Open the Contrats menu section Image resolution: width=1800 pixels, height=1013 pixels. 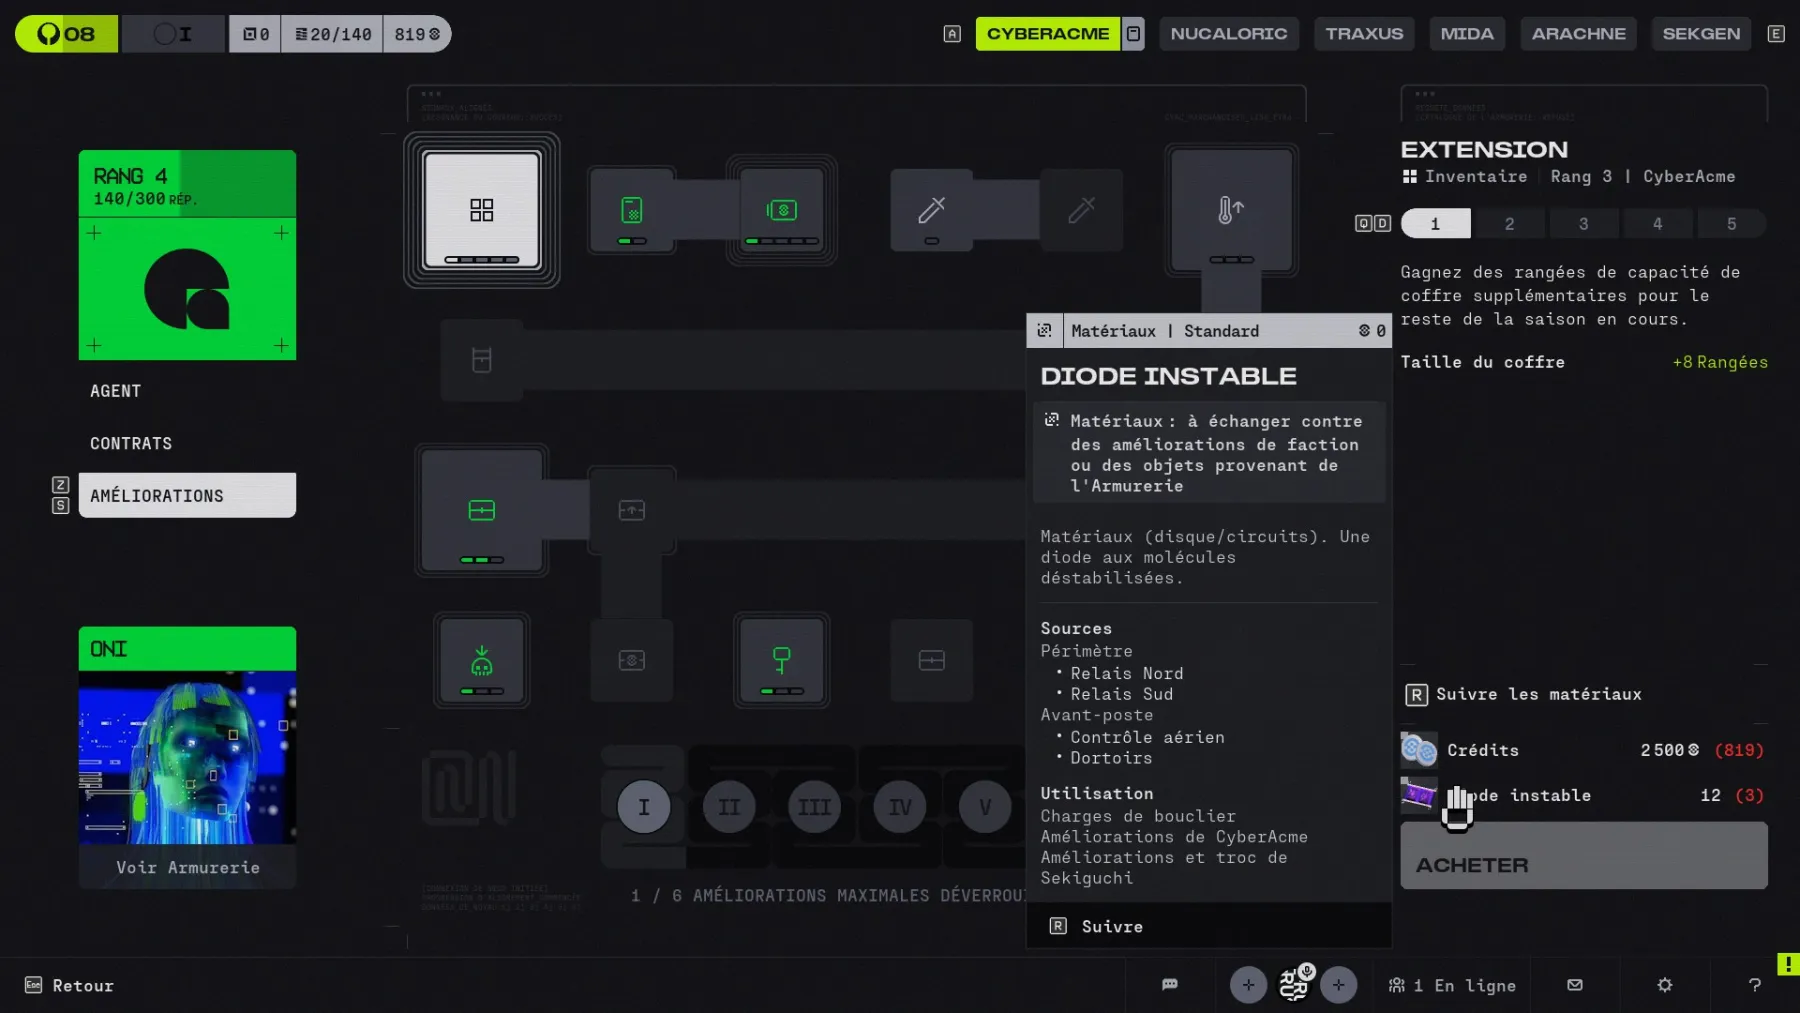131,443
